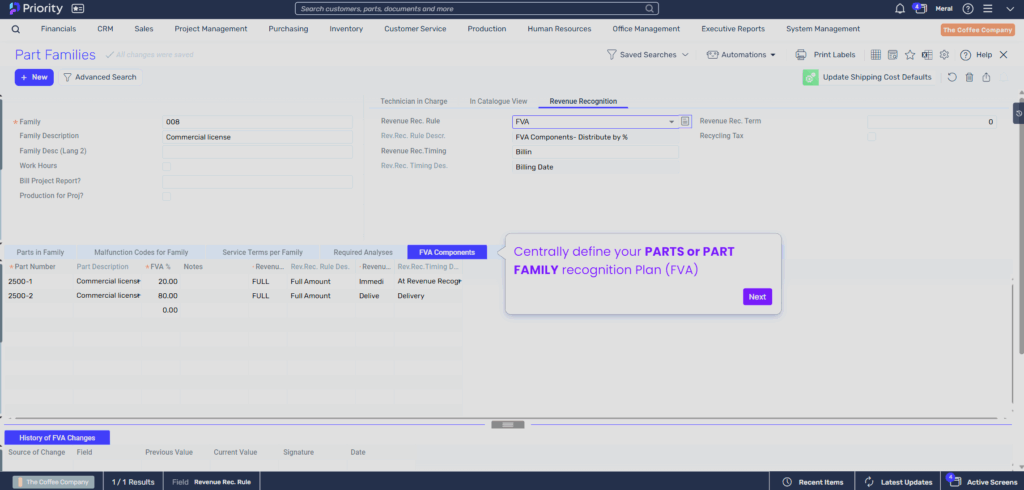Switch to table grid view icon
The width and height of the screenshot is (1024, 490).
876,55
